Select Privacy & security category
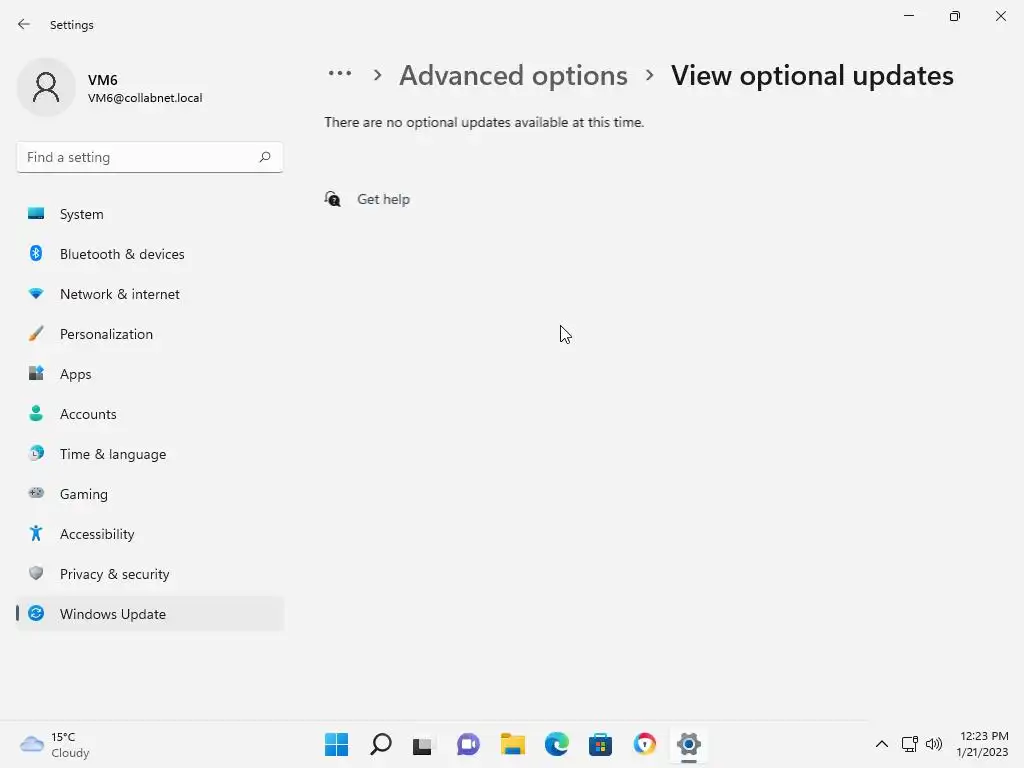Screen dimensions: 1024x768 tap(150, 574)
